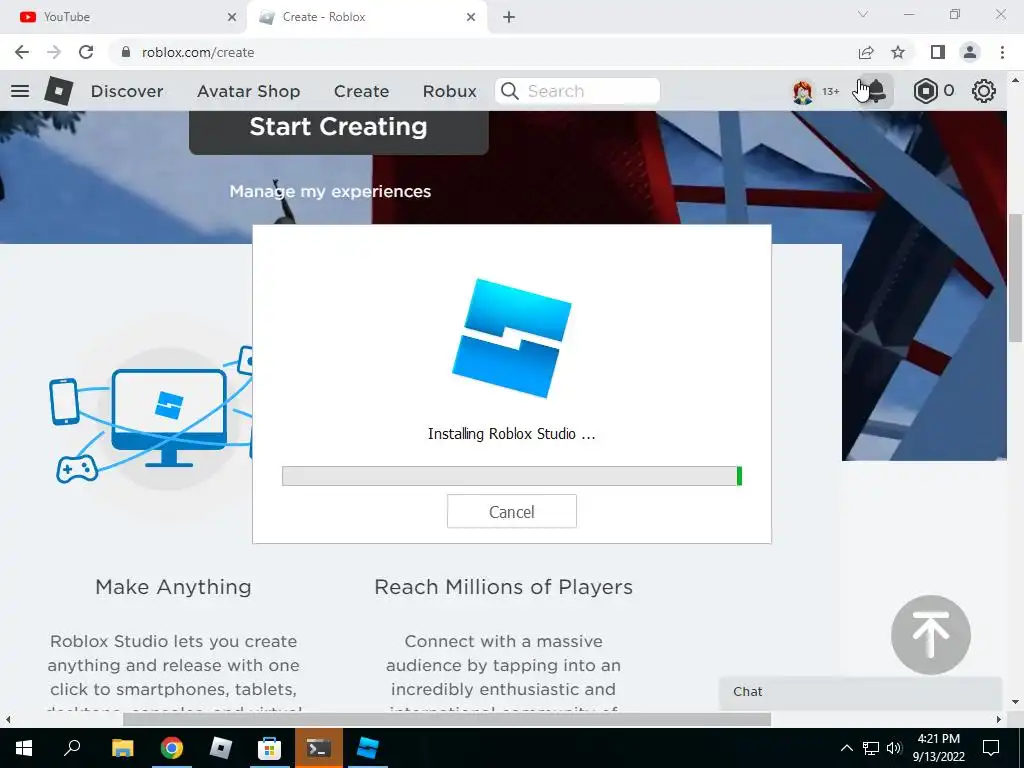The width and height of the screenshot is (1024, 768).
Task: Click the vertical page scrollbar thumb
Action: [1015, 278]
